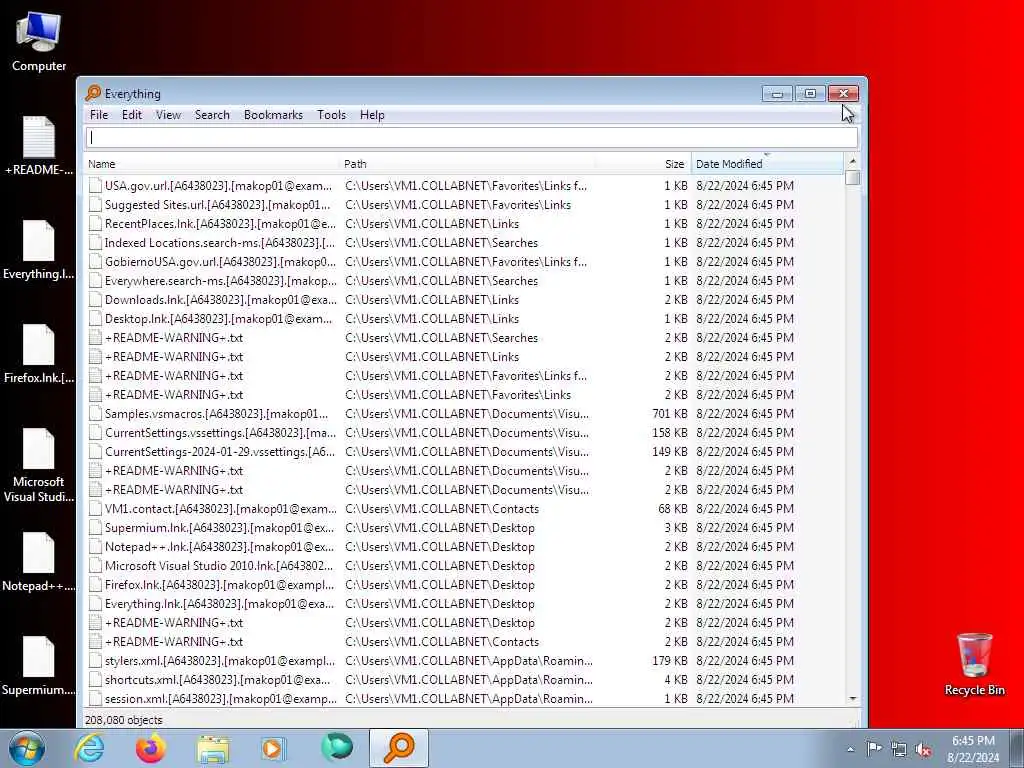This screenshot has width=1024, height=768.
Task: Select the Everything.l... desktop file icon
Action: (x=39, y=251)
